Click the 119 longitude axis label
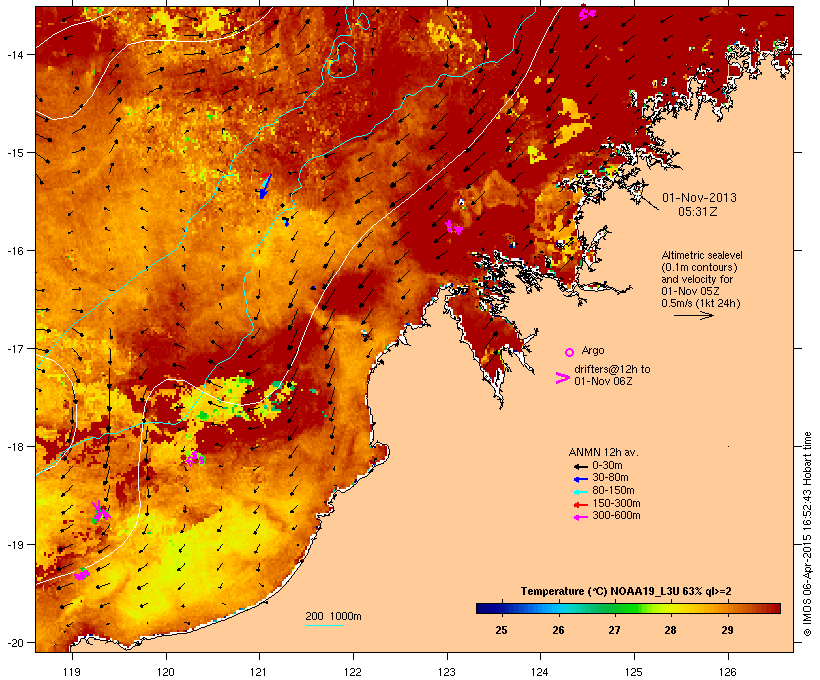The width and height of the screenshot is (820, 680). (72, 672)
